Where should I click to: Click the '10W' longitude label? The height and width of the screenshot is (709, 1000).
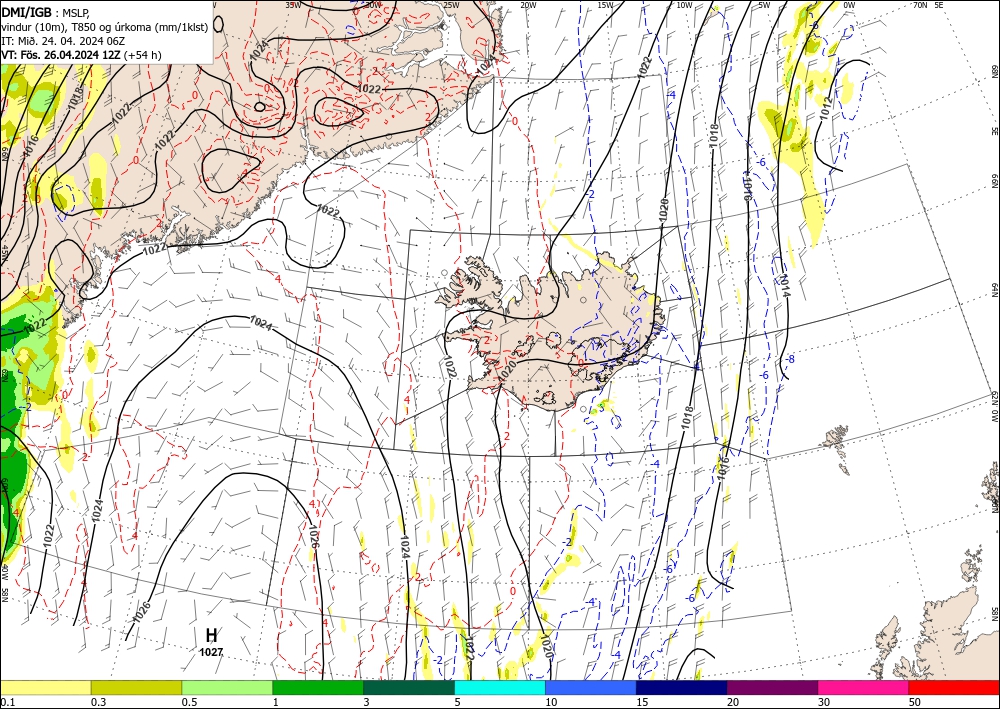(x=684, y=5)
